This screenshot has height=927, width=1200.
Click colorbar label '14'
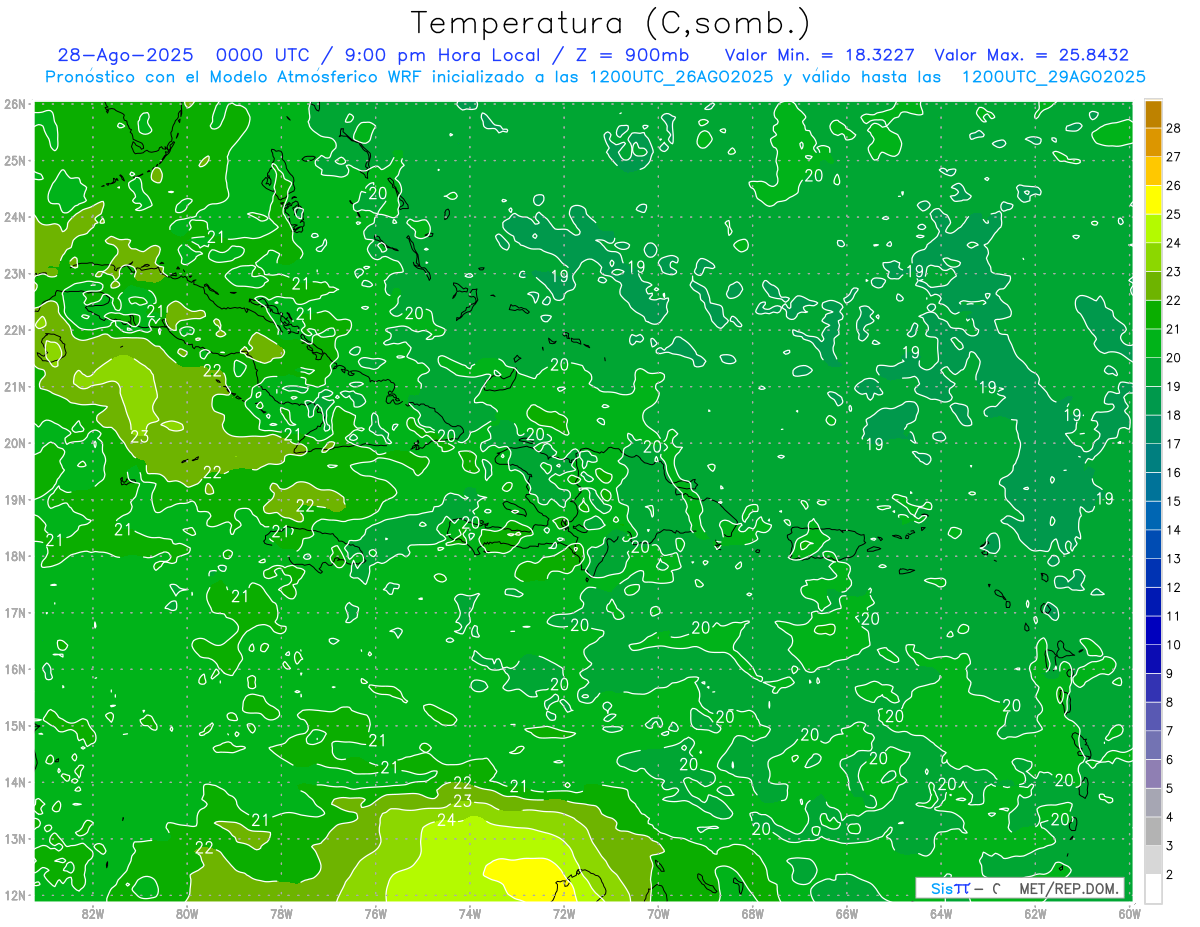[1174, 530]
